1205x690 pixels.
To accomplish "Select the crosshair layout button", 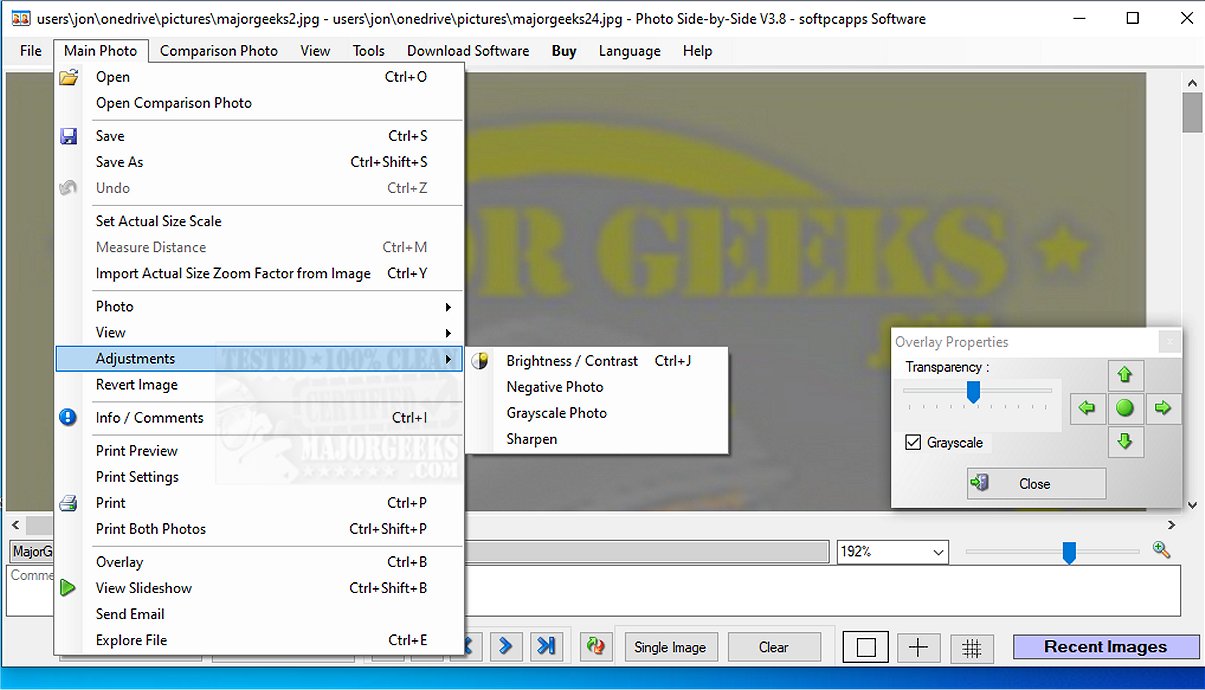I will [918, 648].
